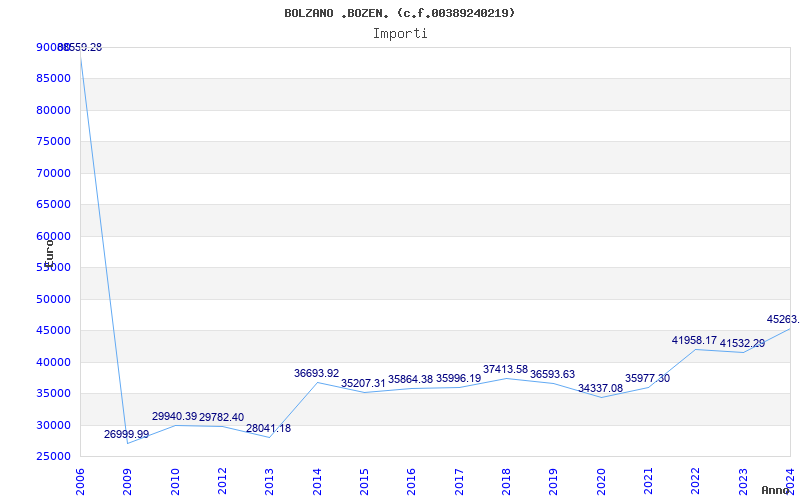
Task: Select the y-axis value 75000
Action: click(x=54, y=141)
